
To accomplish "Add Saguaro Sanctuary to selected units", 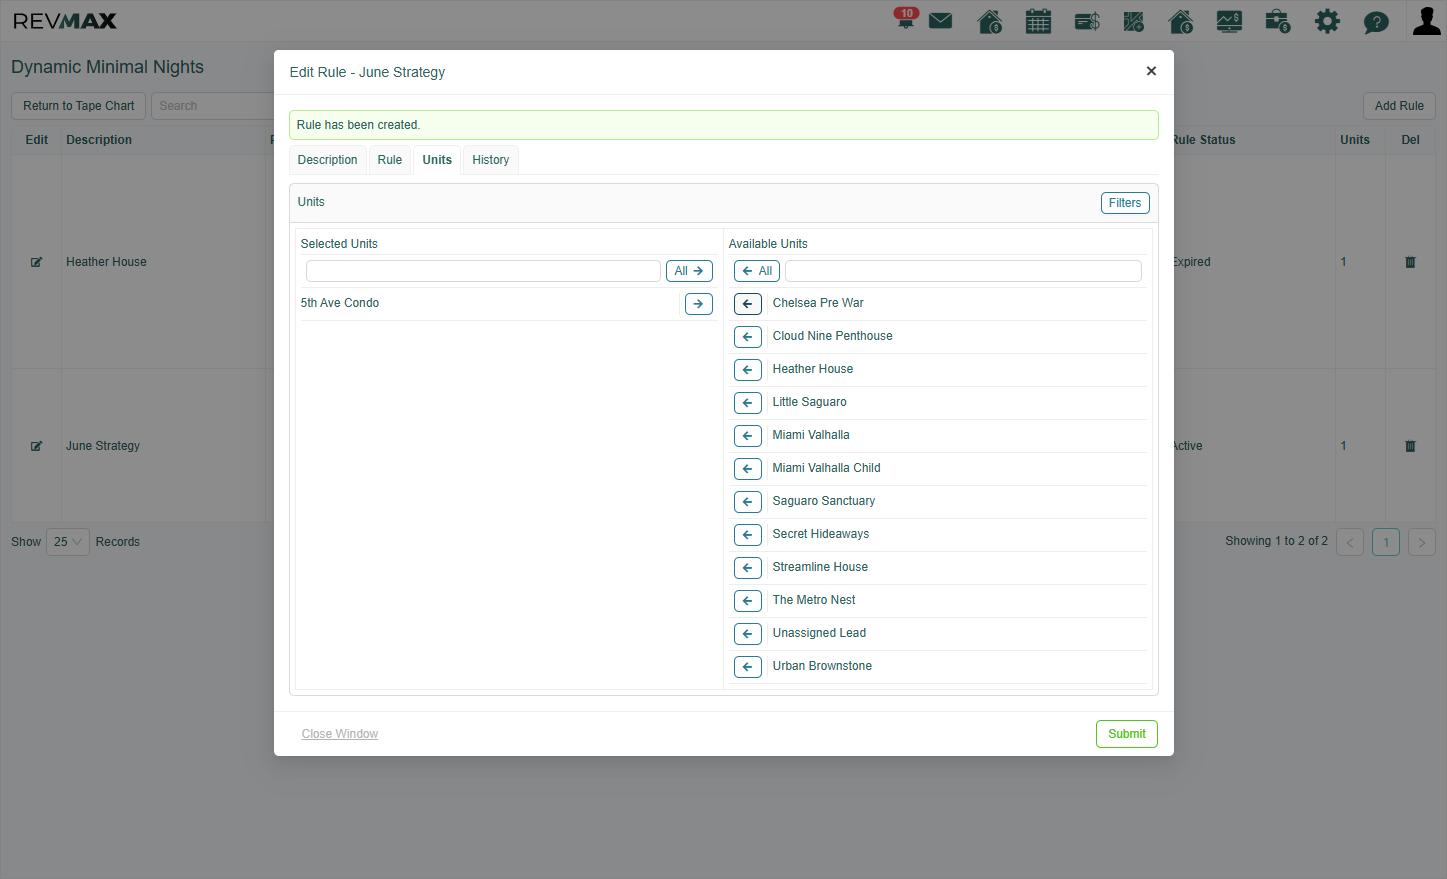I will (748, 502).
